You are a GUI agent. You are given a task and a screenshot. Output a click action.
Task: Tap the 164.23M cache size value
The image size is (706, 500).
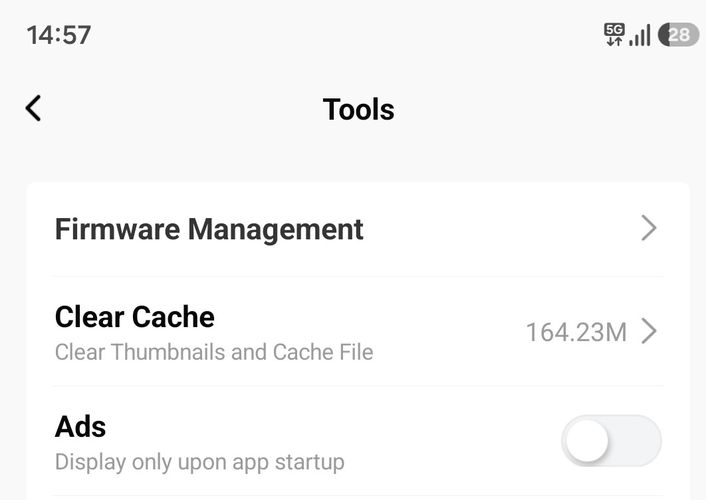[x=576, y=332]
